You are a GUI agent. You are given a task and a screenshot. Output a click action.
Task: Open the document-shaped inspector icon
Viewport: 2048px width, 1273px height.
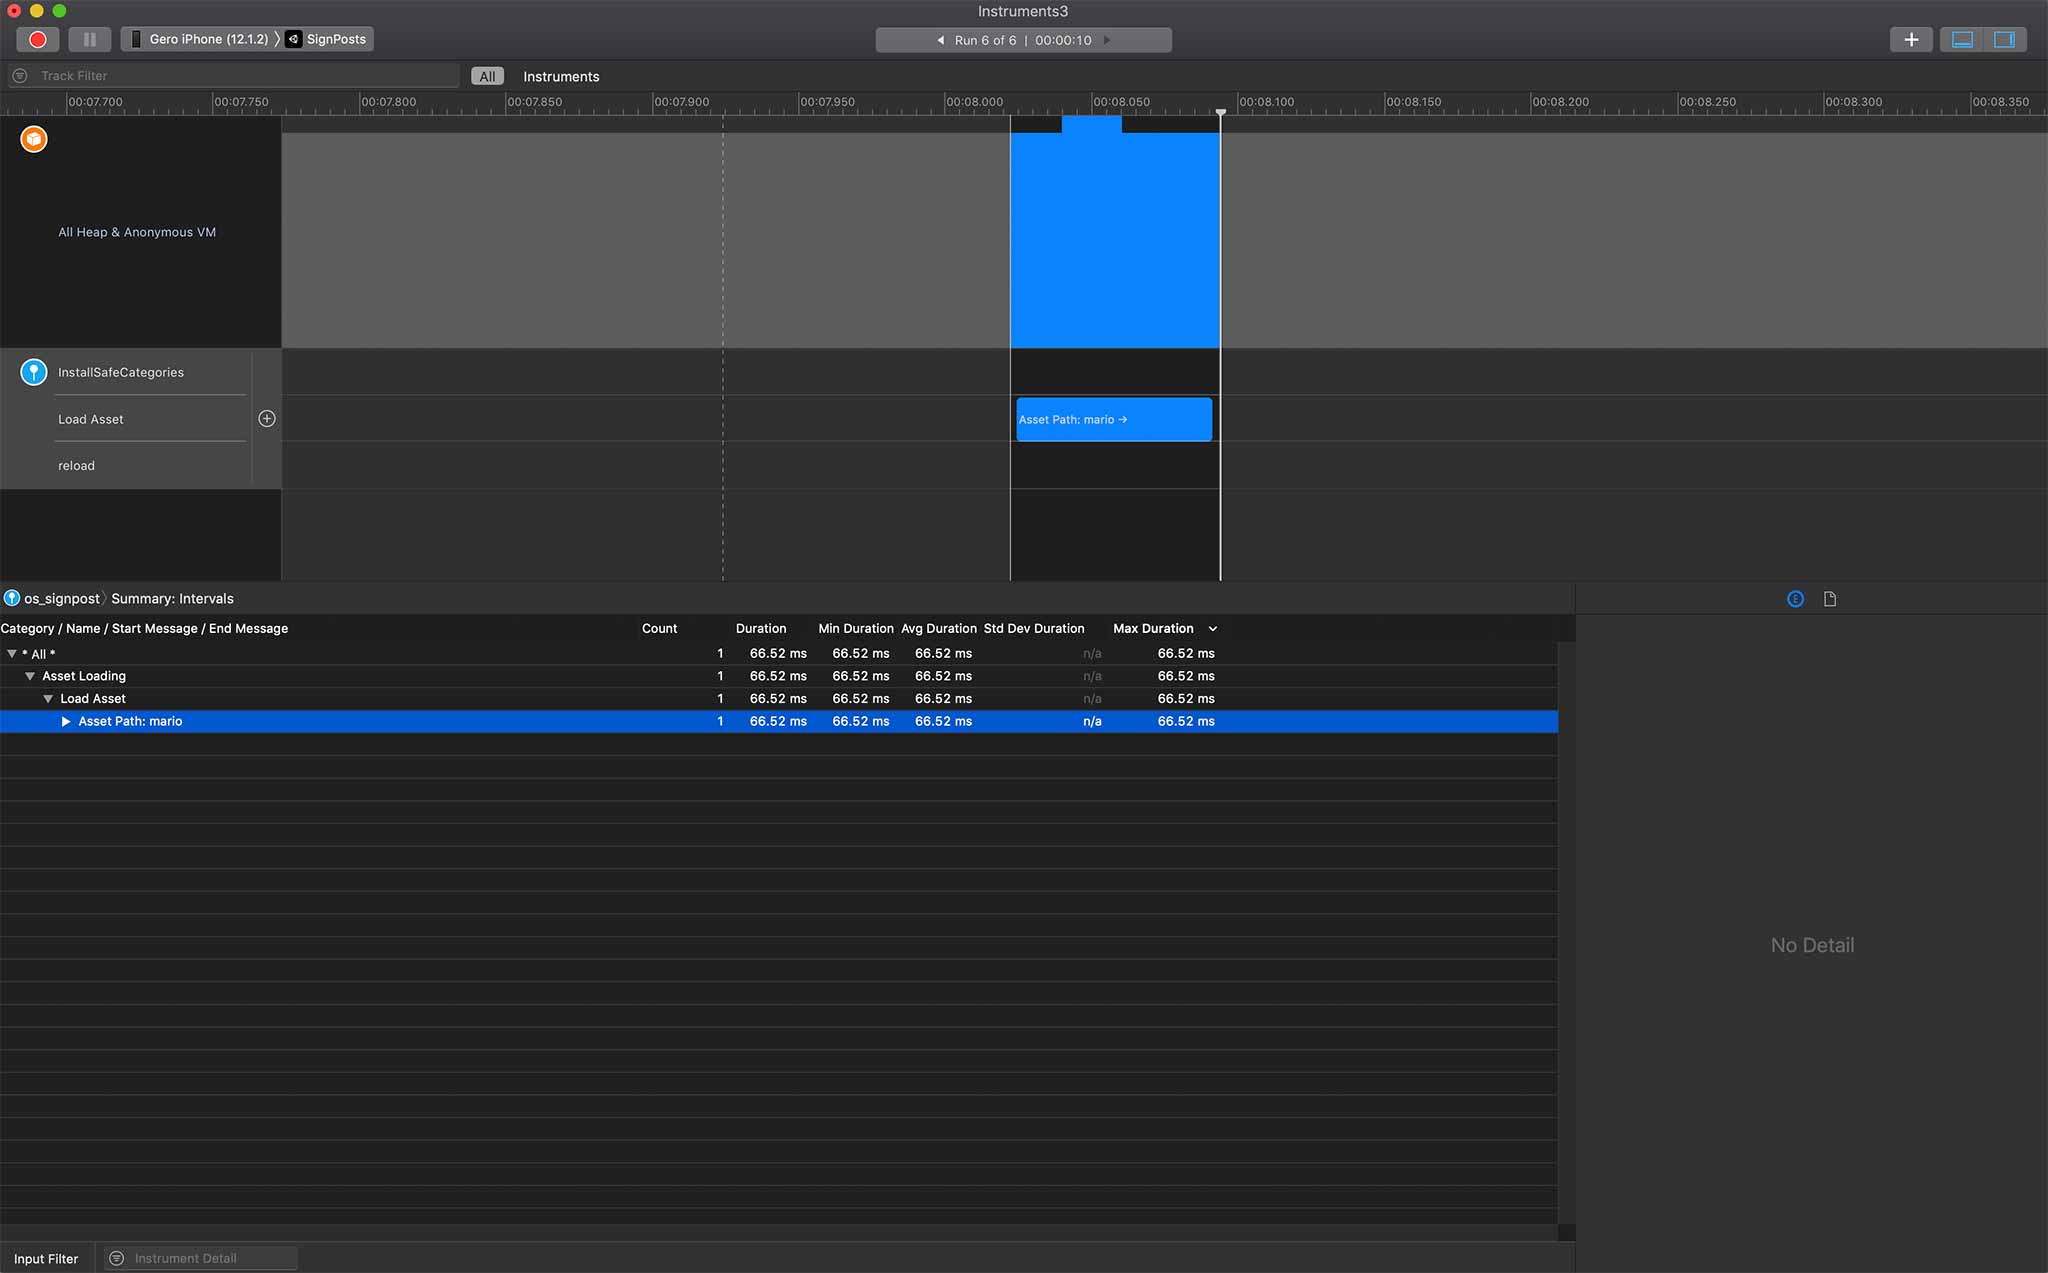tap(1830, 599)
